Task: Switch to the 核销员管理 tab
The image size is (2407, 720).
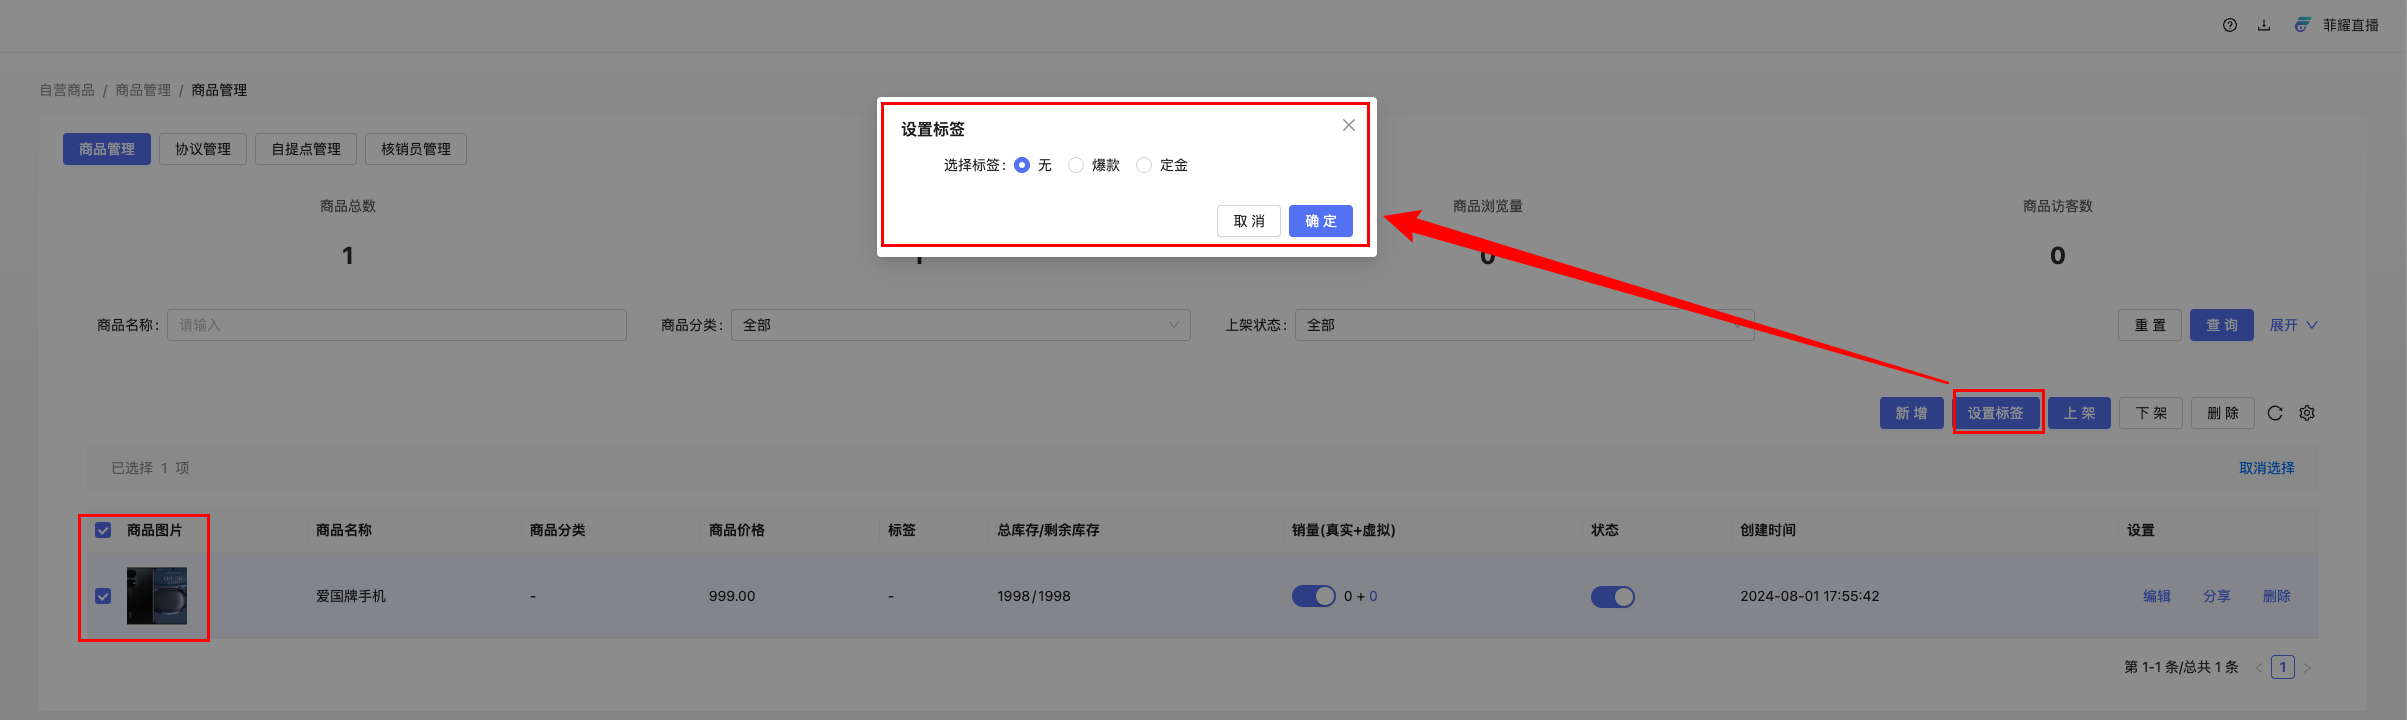Action: [416, 149]
